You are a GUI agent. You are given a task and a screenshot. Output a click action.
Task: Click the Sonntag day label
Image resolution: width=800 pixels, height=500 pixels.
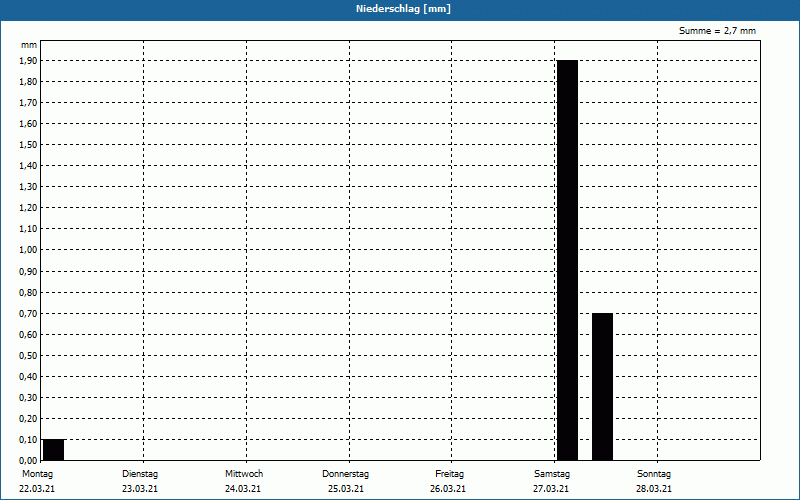(x=654, y=473)
